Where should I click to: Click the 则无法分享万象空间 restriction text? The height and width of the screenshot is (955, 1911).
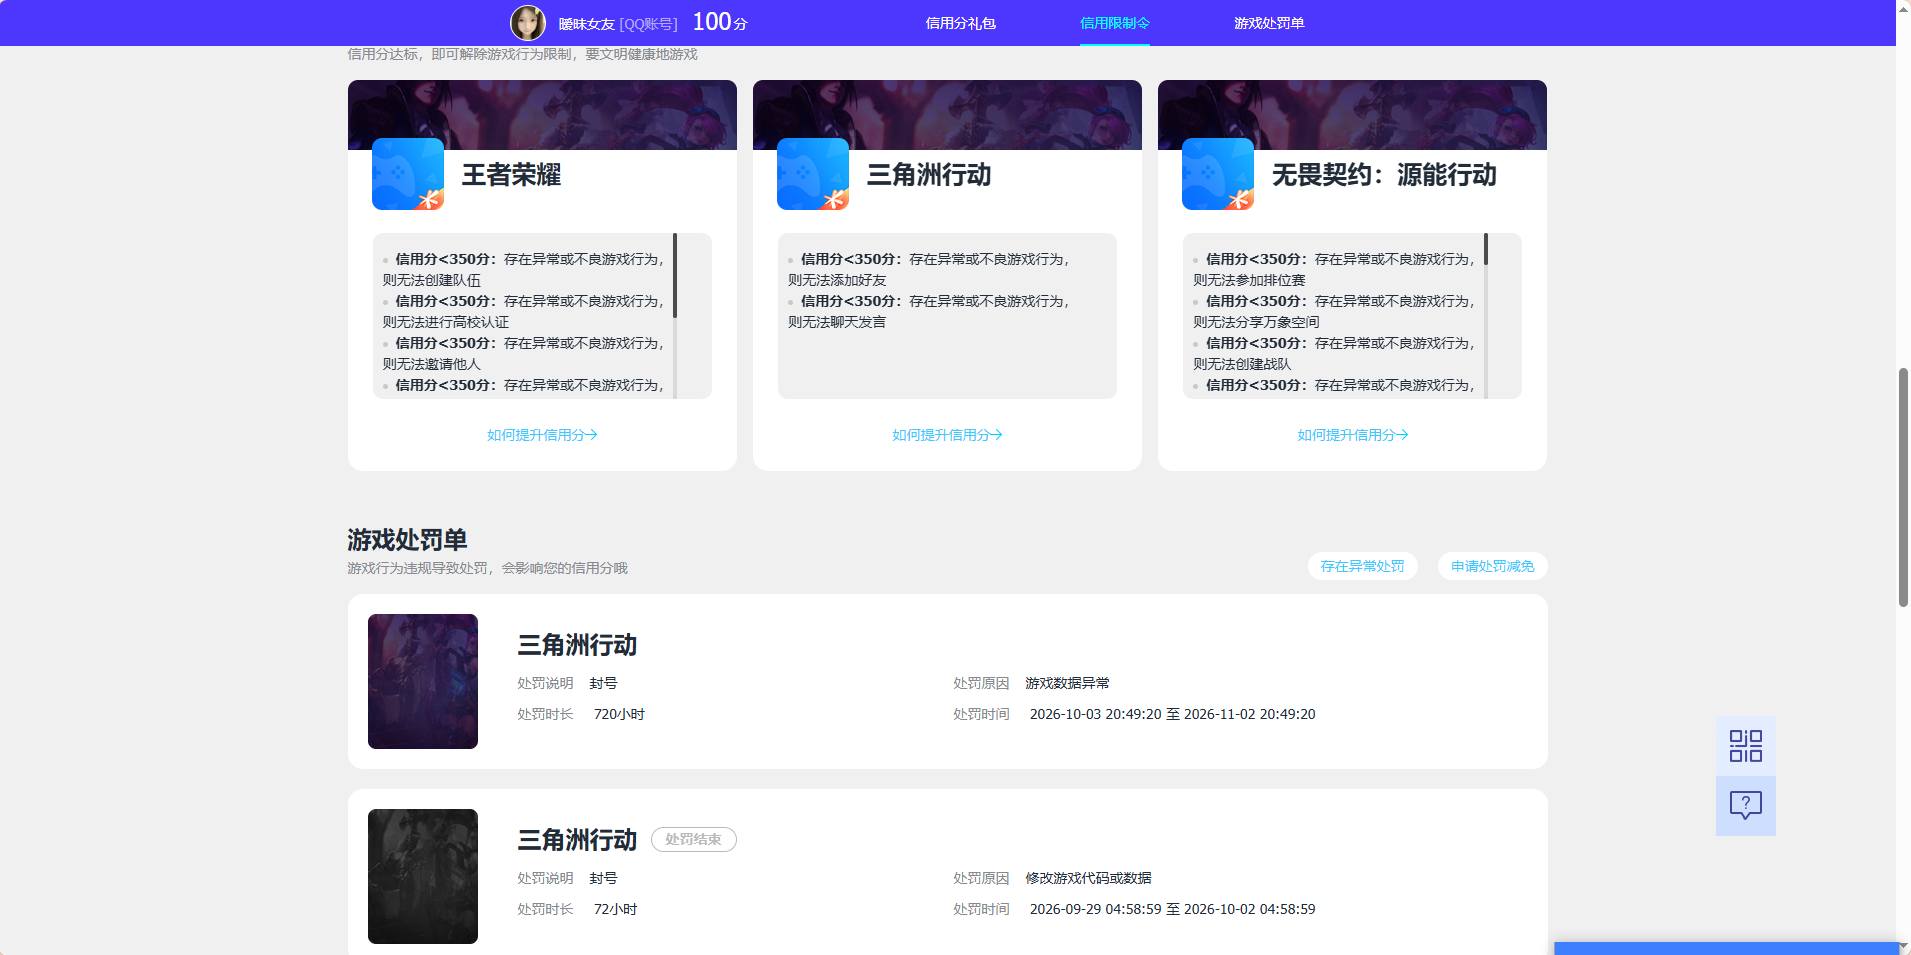[x=1256, y=322]
